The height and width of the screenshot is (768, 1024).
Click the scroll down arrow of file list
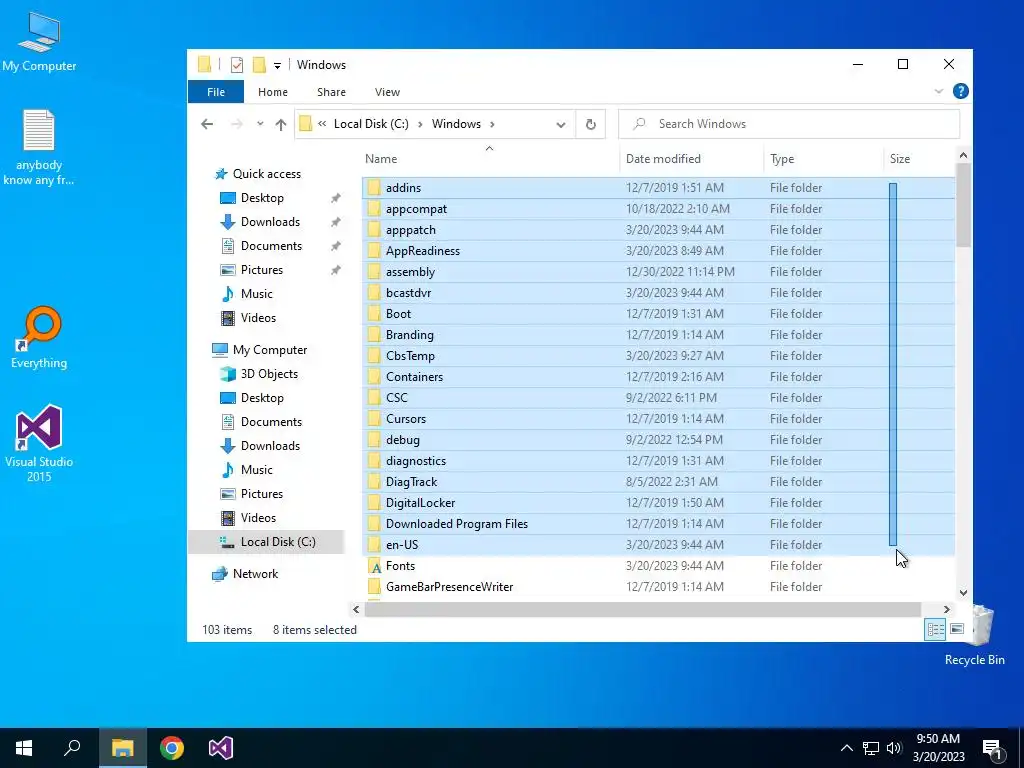tap(963, 593)
